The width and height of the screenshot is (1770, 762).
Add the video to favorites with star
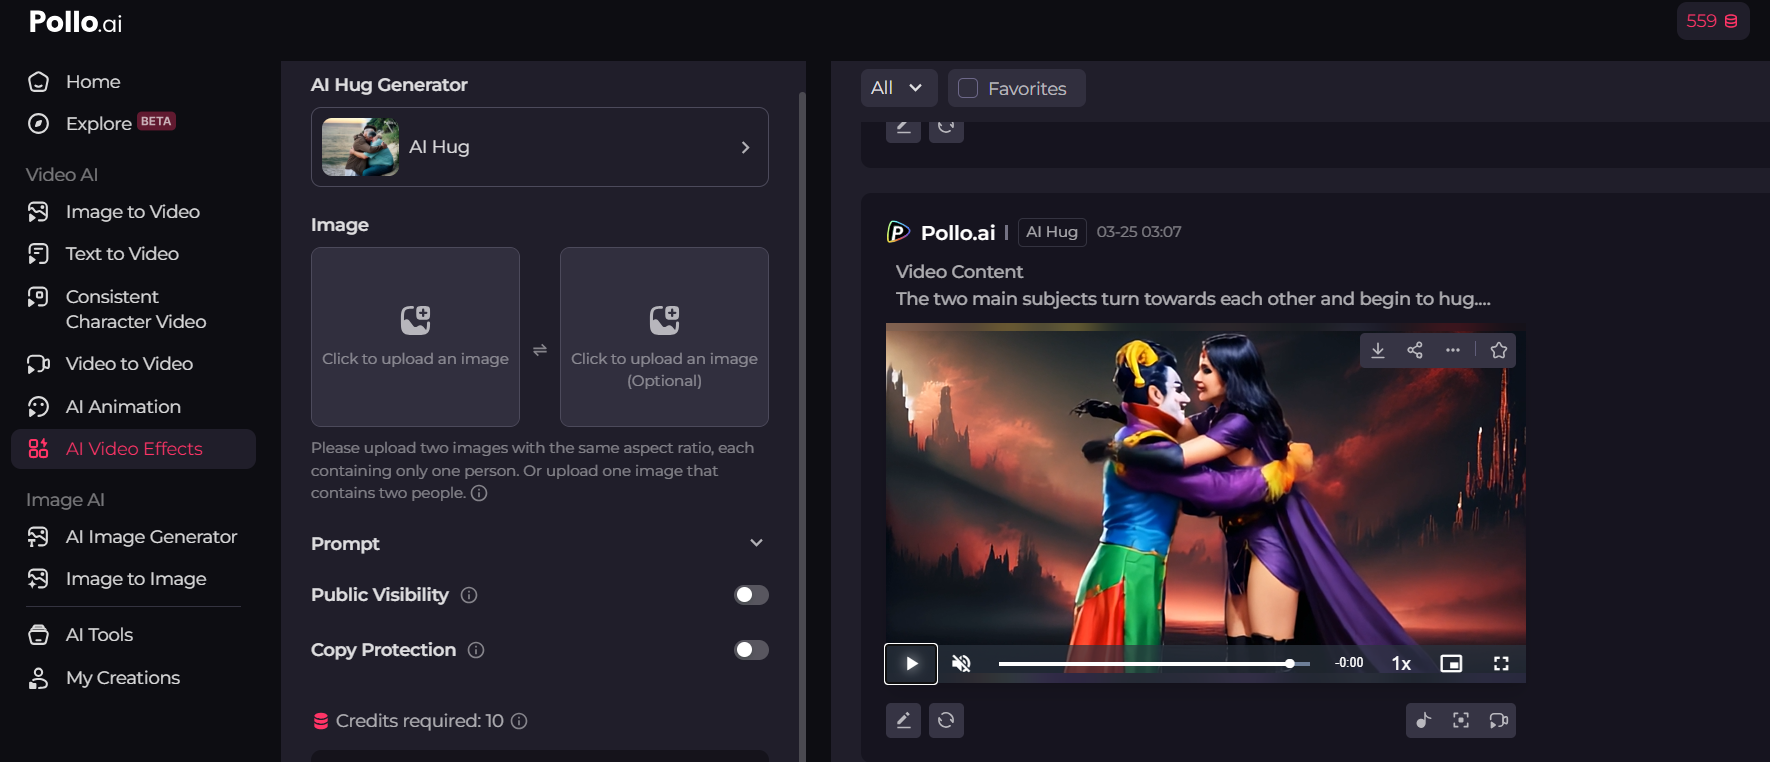(1499, 350)
